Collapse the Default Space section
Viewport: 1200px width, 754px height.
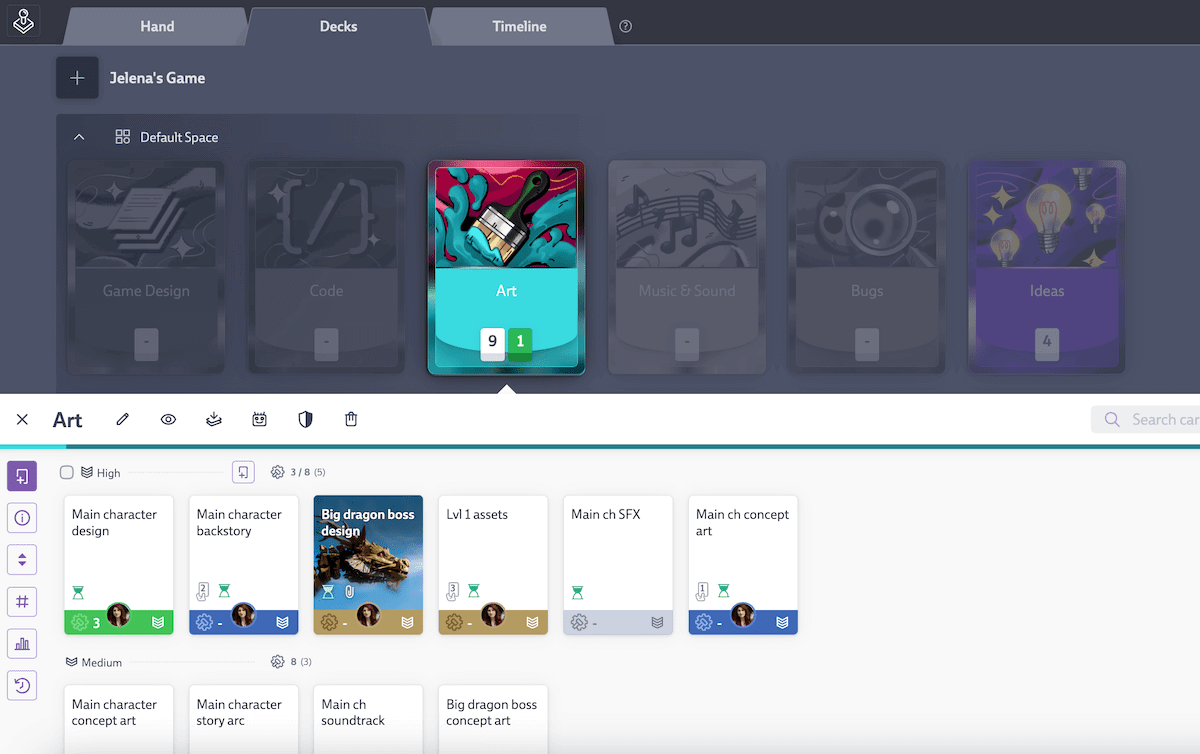pyautogui.click(x=79, y=136)
